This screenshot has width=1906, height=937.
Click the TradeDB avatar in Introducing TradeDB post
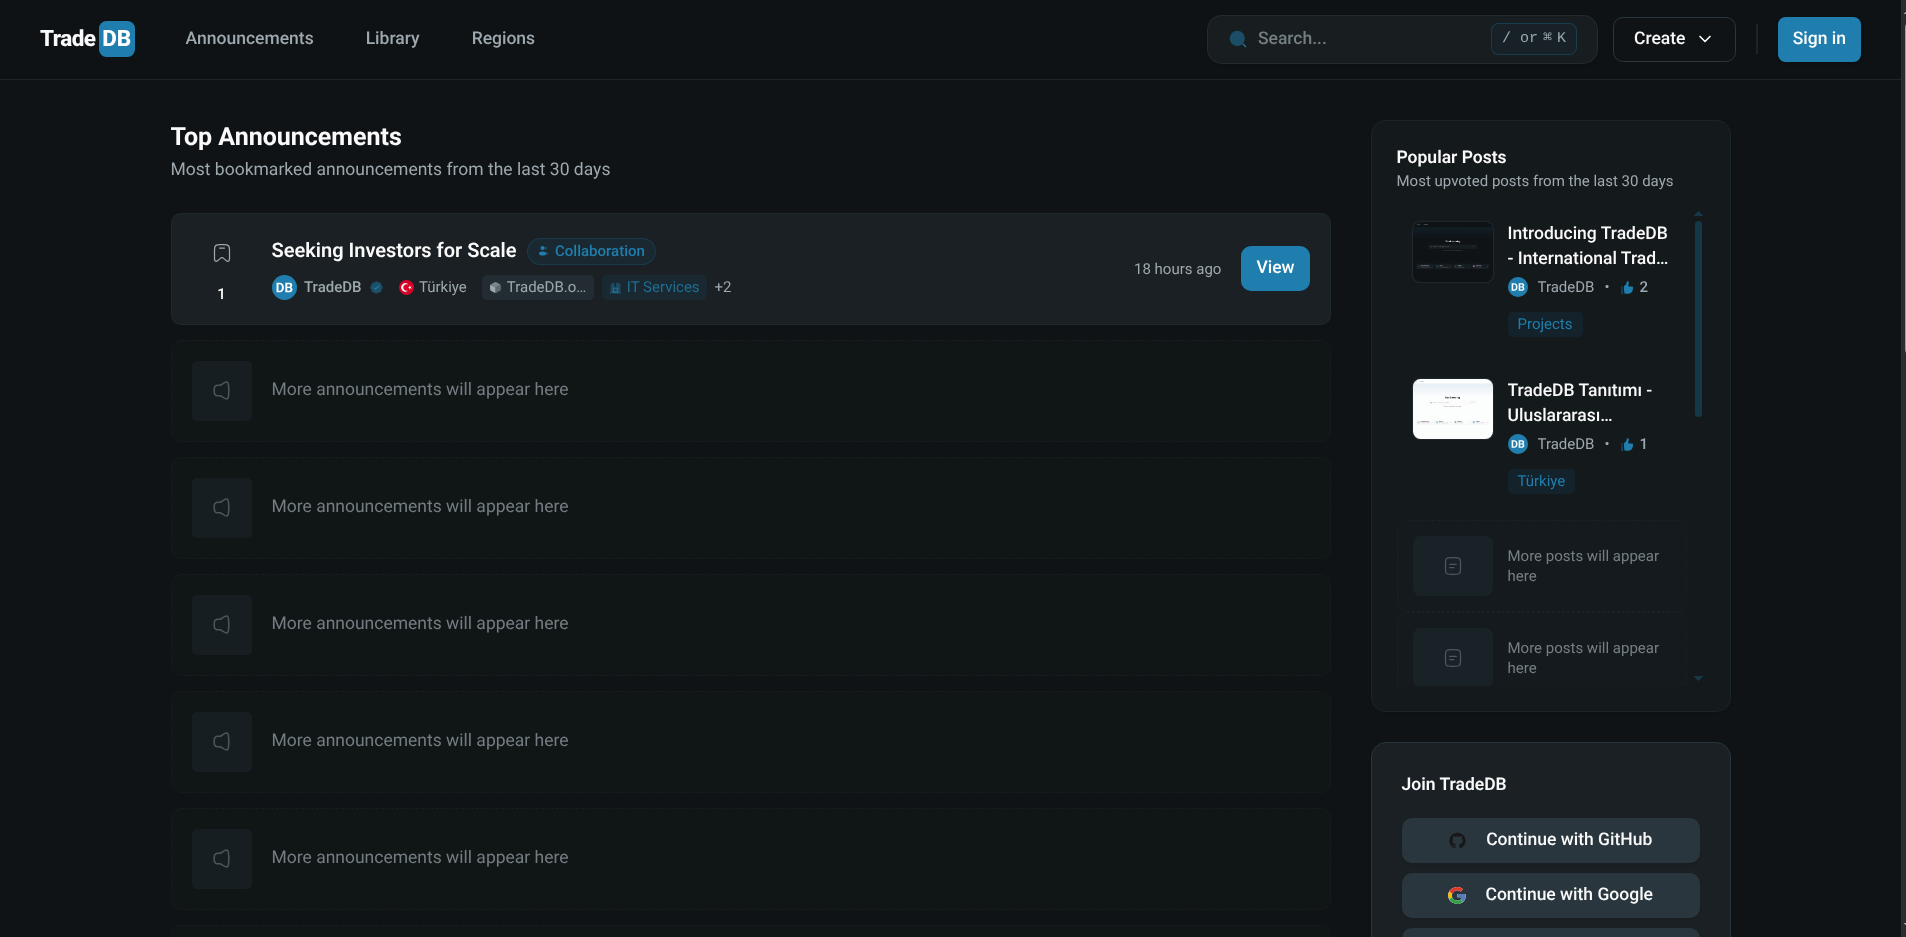[x=1518, y=287]
